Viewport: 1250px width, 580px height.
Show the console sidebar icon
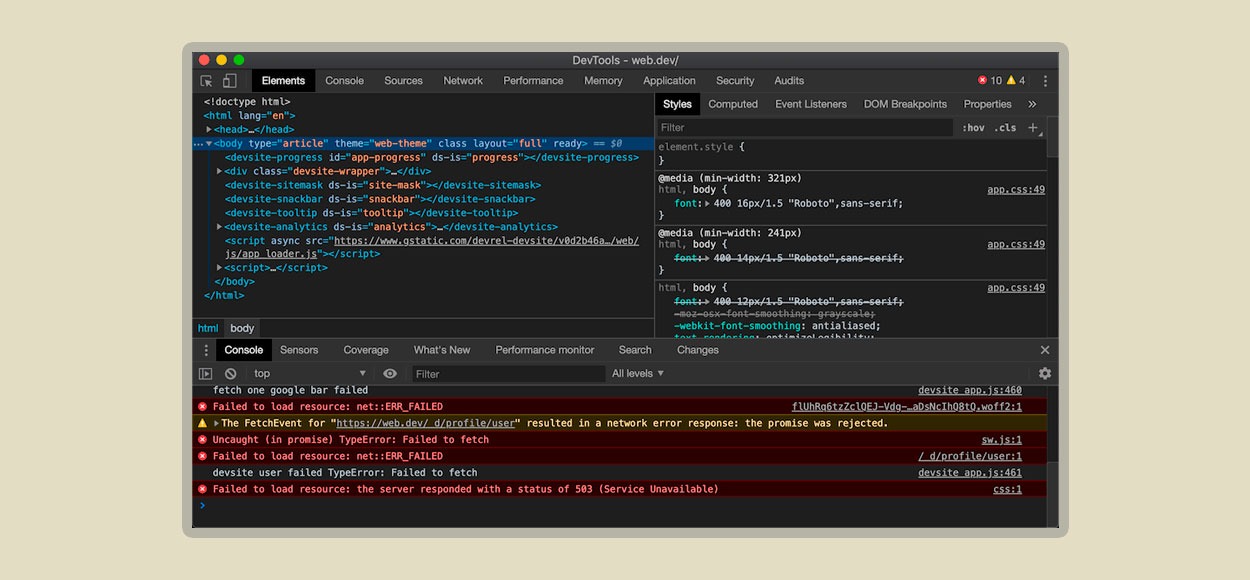pos(205,374)
